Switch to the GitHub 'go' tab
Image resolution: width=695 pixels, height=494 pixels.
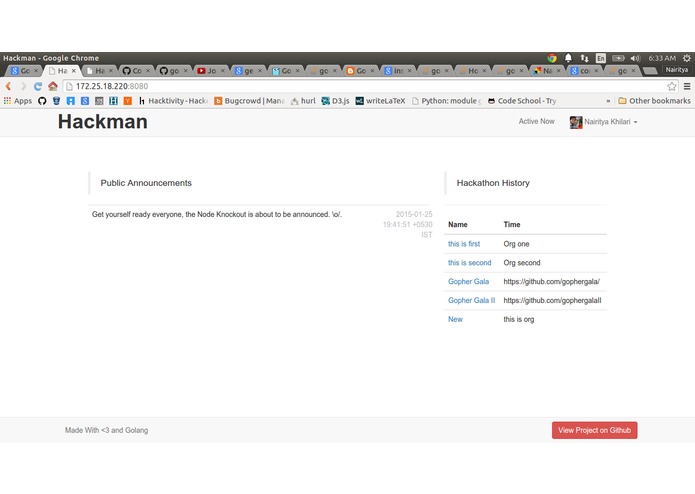click(172, 71)
